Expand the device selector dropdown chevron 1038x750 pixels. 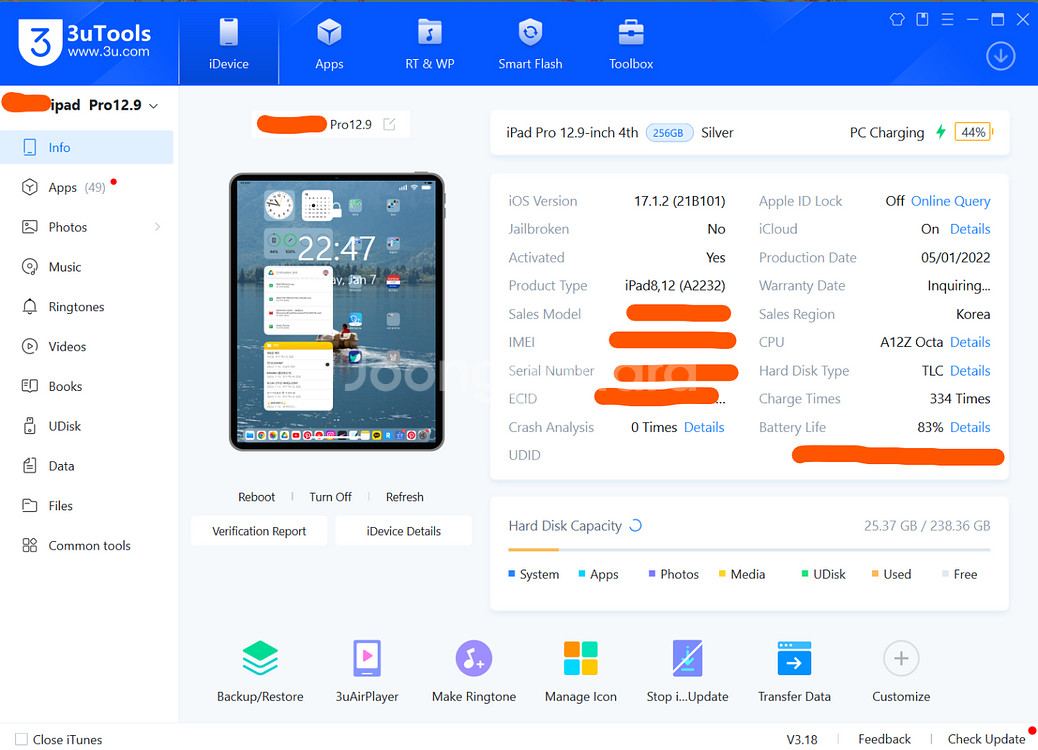154,106
